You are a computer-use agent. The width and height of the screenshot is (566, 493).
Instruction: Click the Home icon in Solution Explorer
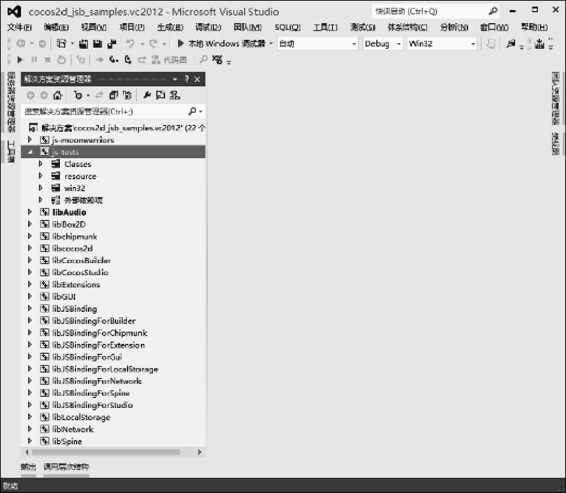point(57,95)
